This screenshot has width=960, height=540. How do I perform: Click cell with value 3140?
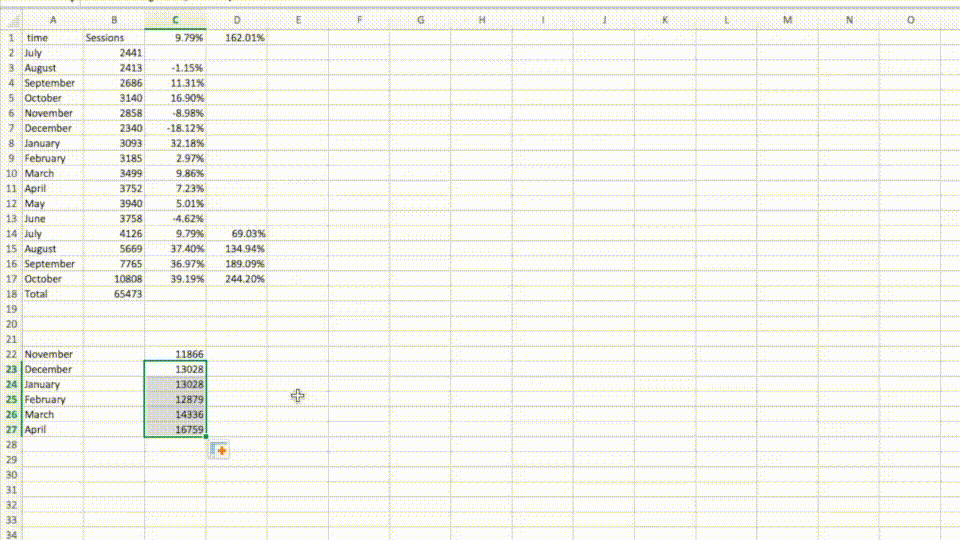114,98
